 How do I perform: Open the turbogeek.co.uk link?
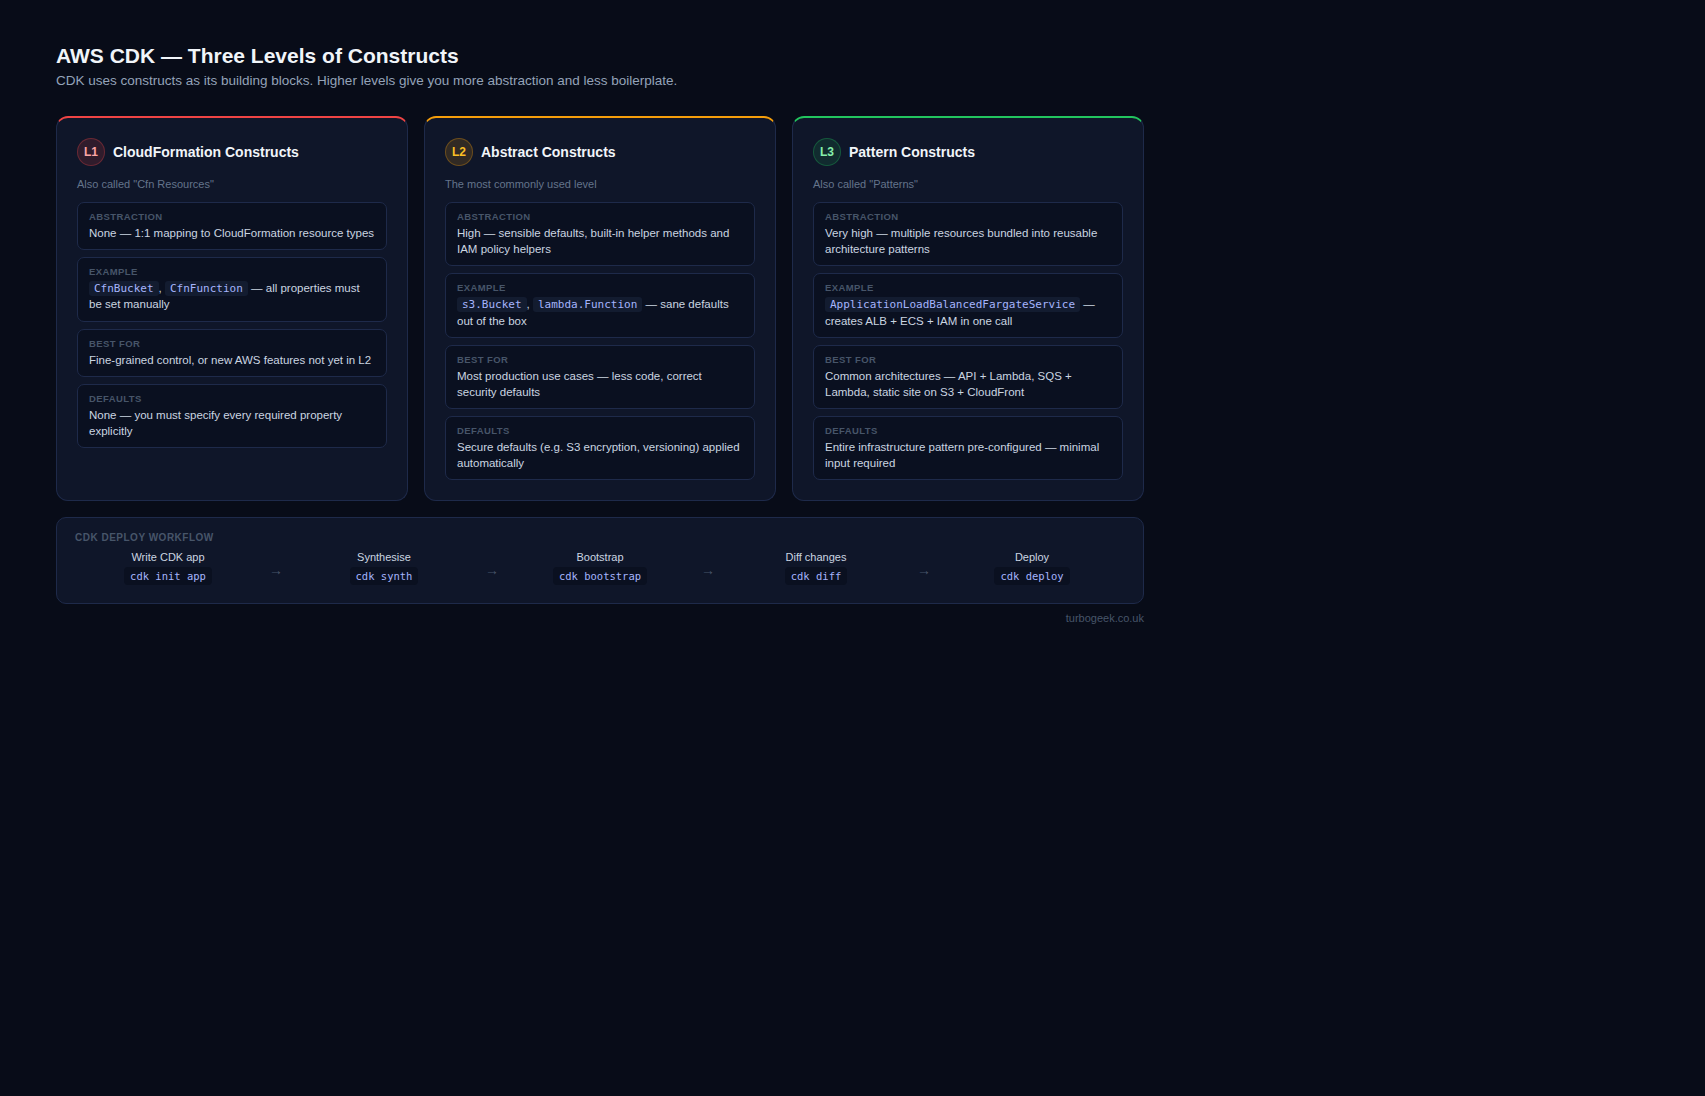pos(1104,619)
